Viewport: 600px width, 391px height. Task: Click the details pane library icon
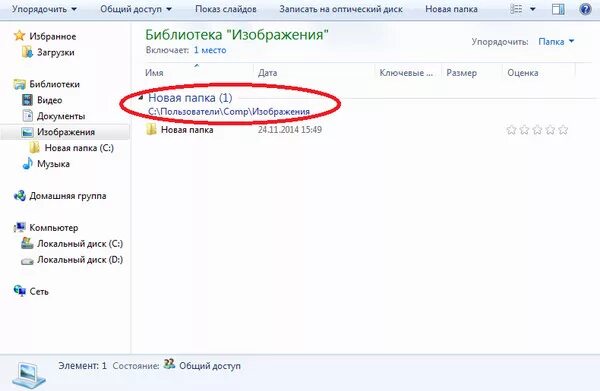pos(29,376)
